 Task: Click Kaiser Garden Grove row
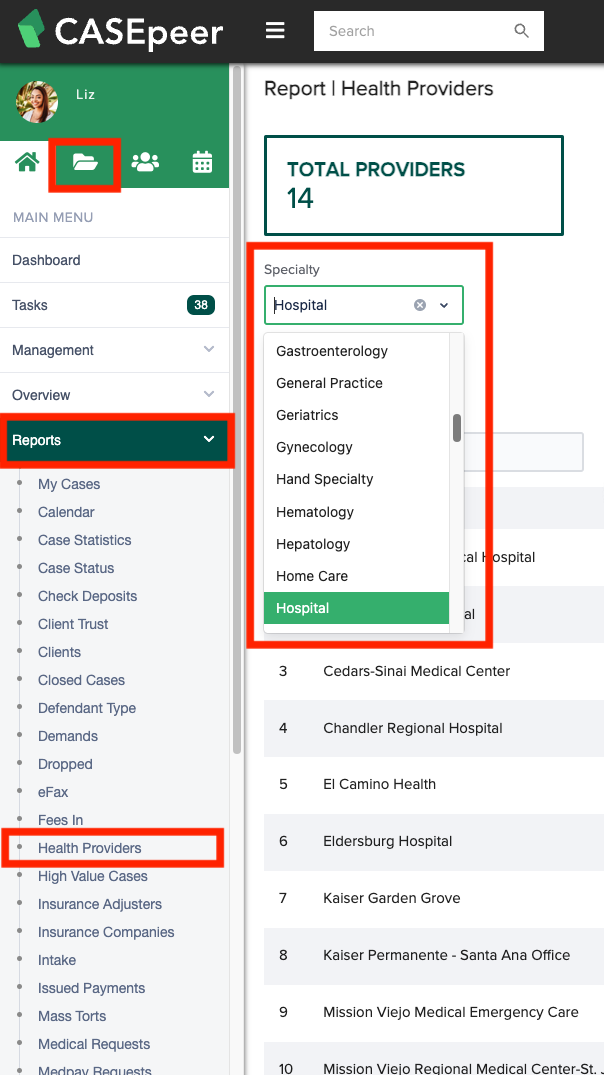[x=434, y=898]
